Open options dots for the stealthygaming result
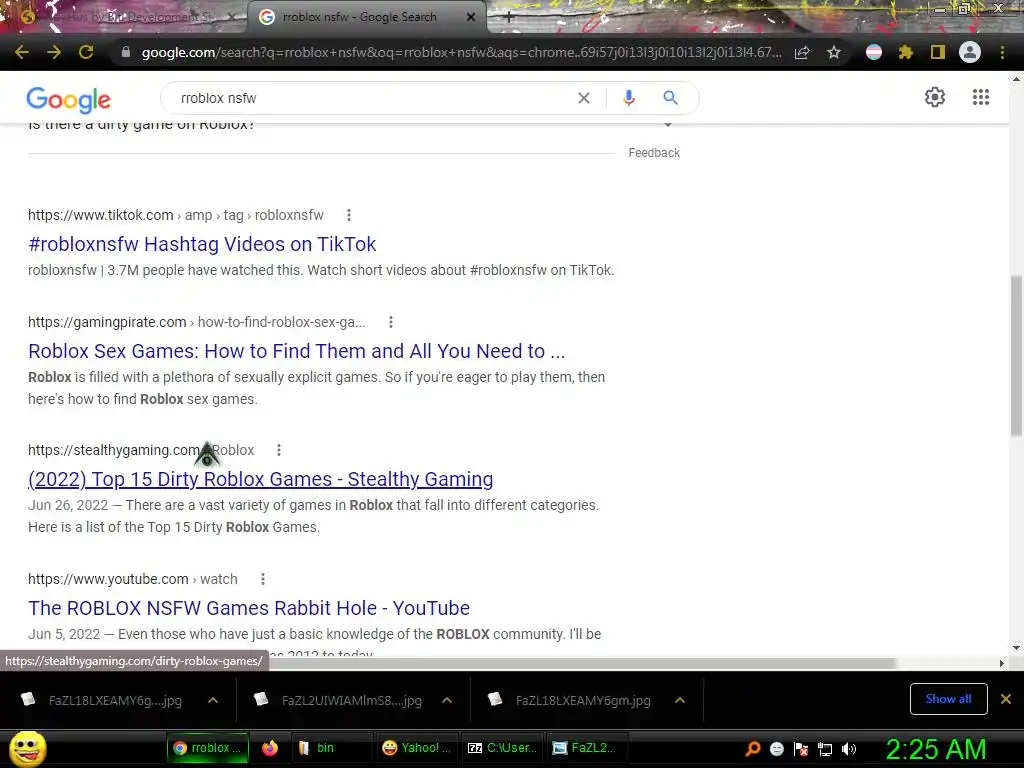This screenshot has height=768, width=1024. (x=279, y=450)
